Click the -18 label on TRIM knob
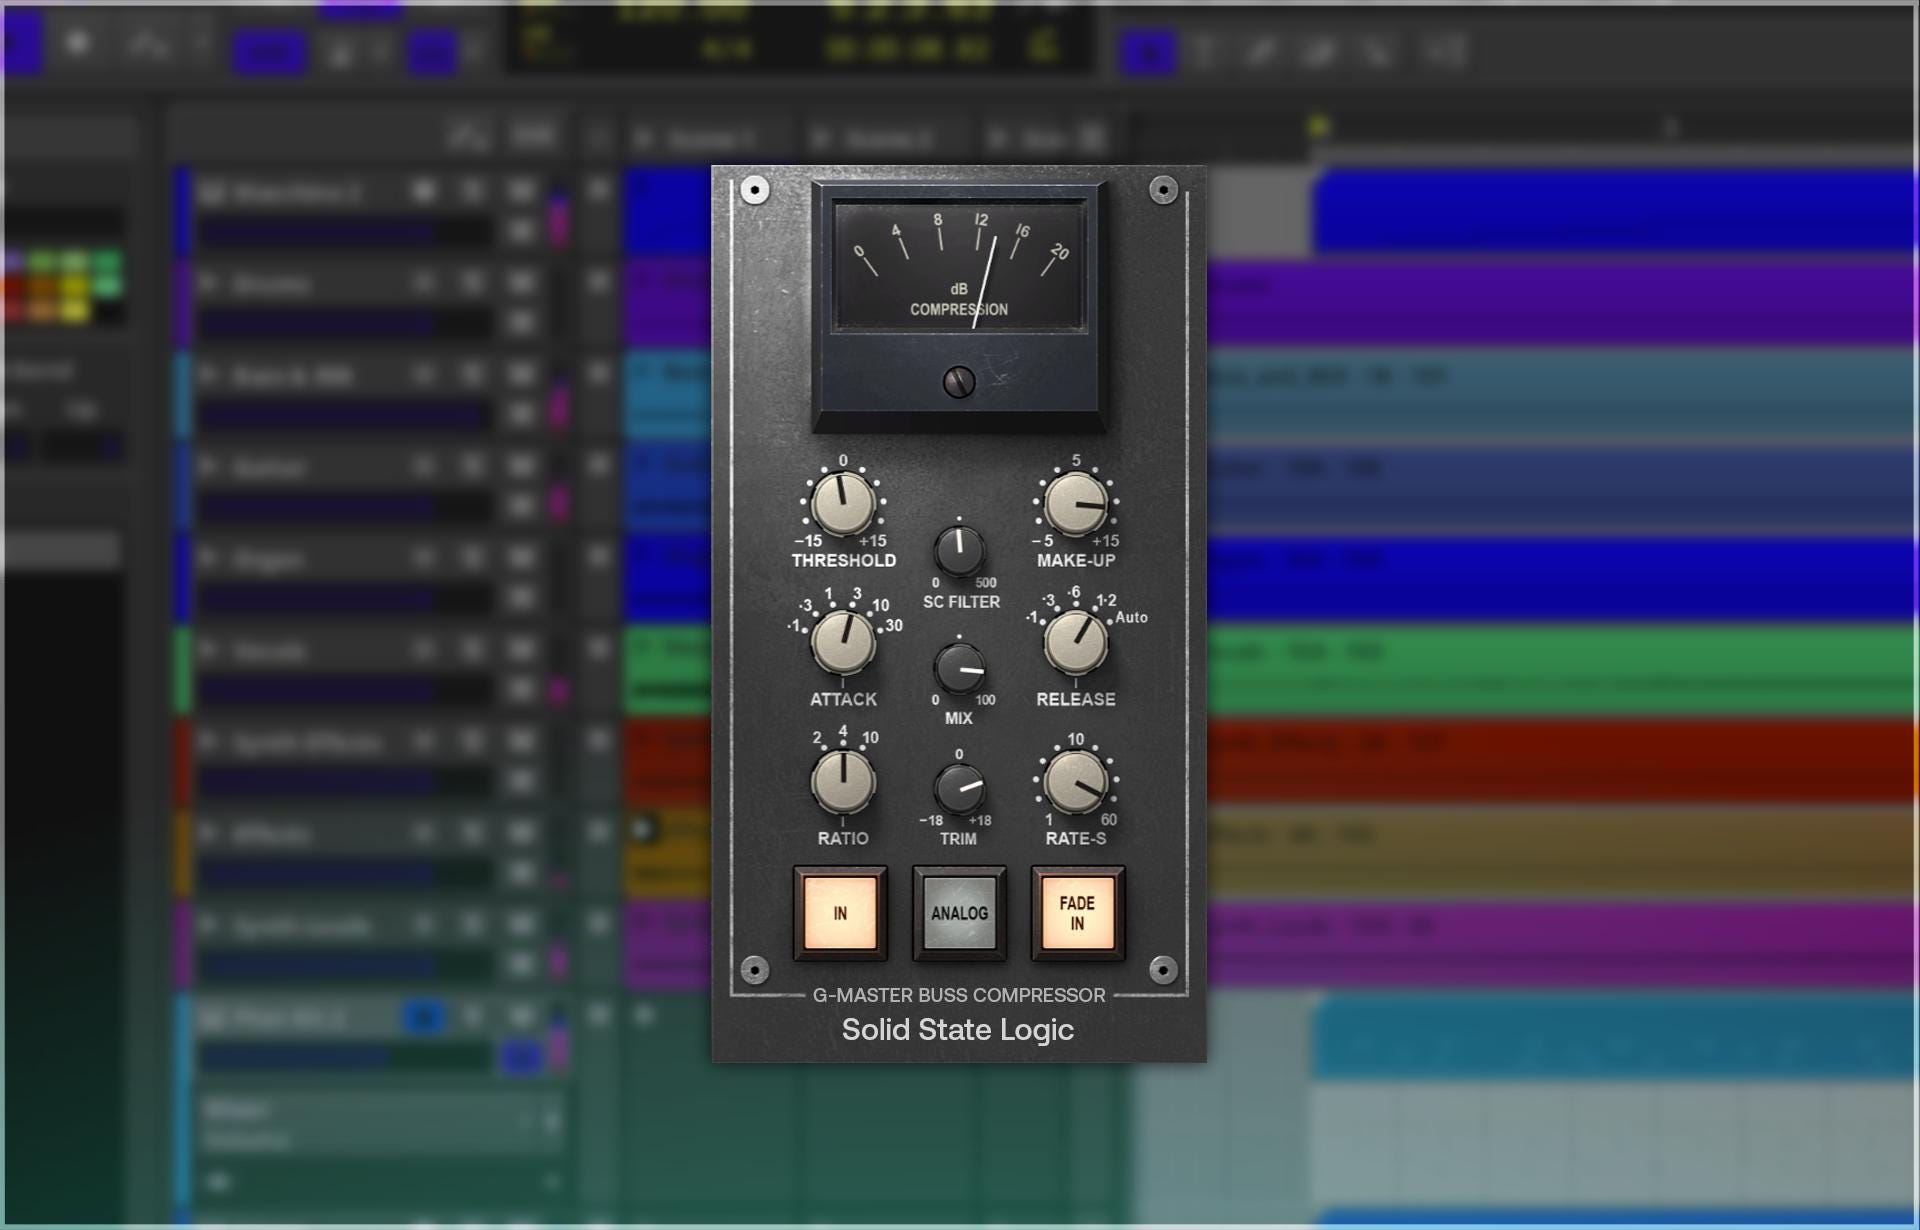 point(931,820)
